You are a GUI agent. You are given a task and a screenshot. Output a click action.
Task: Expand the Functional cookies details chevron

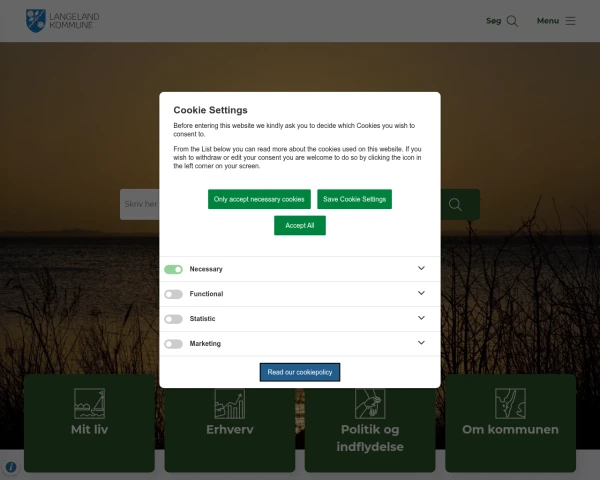point(422,294)
